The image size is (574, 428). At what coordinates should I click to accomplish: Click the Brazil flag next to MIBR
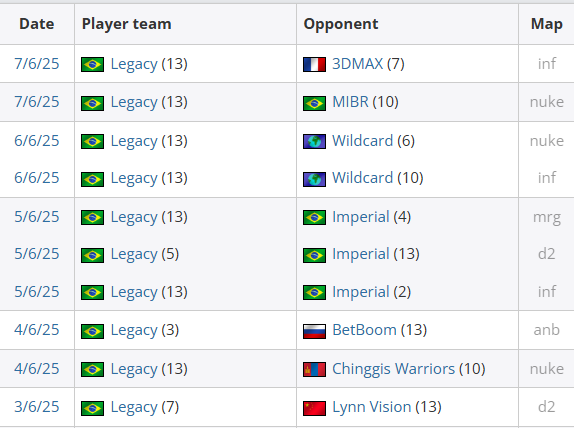(314, 103)
